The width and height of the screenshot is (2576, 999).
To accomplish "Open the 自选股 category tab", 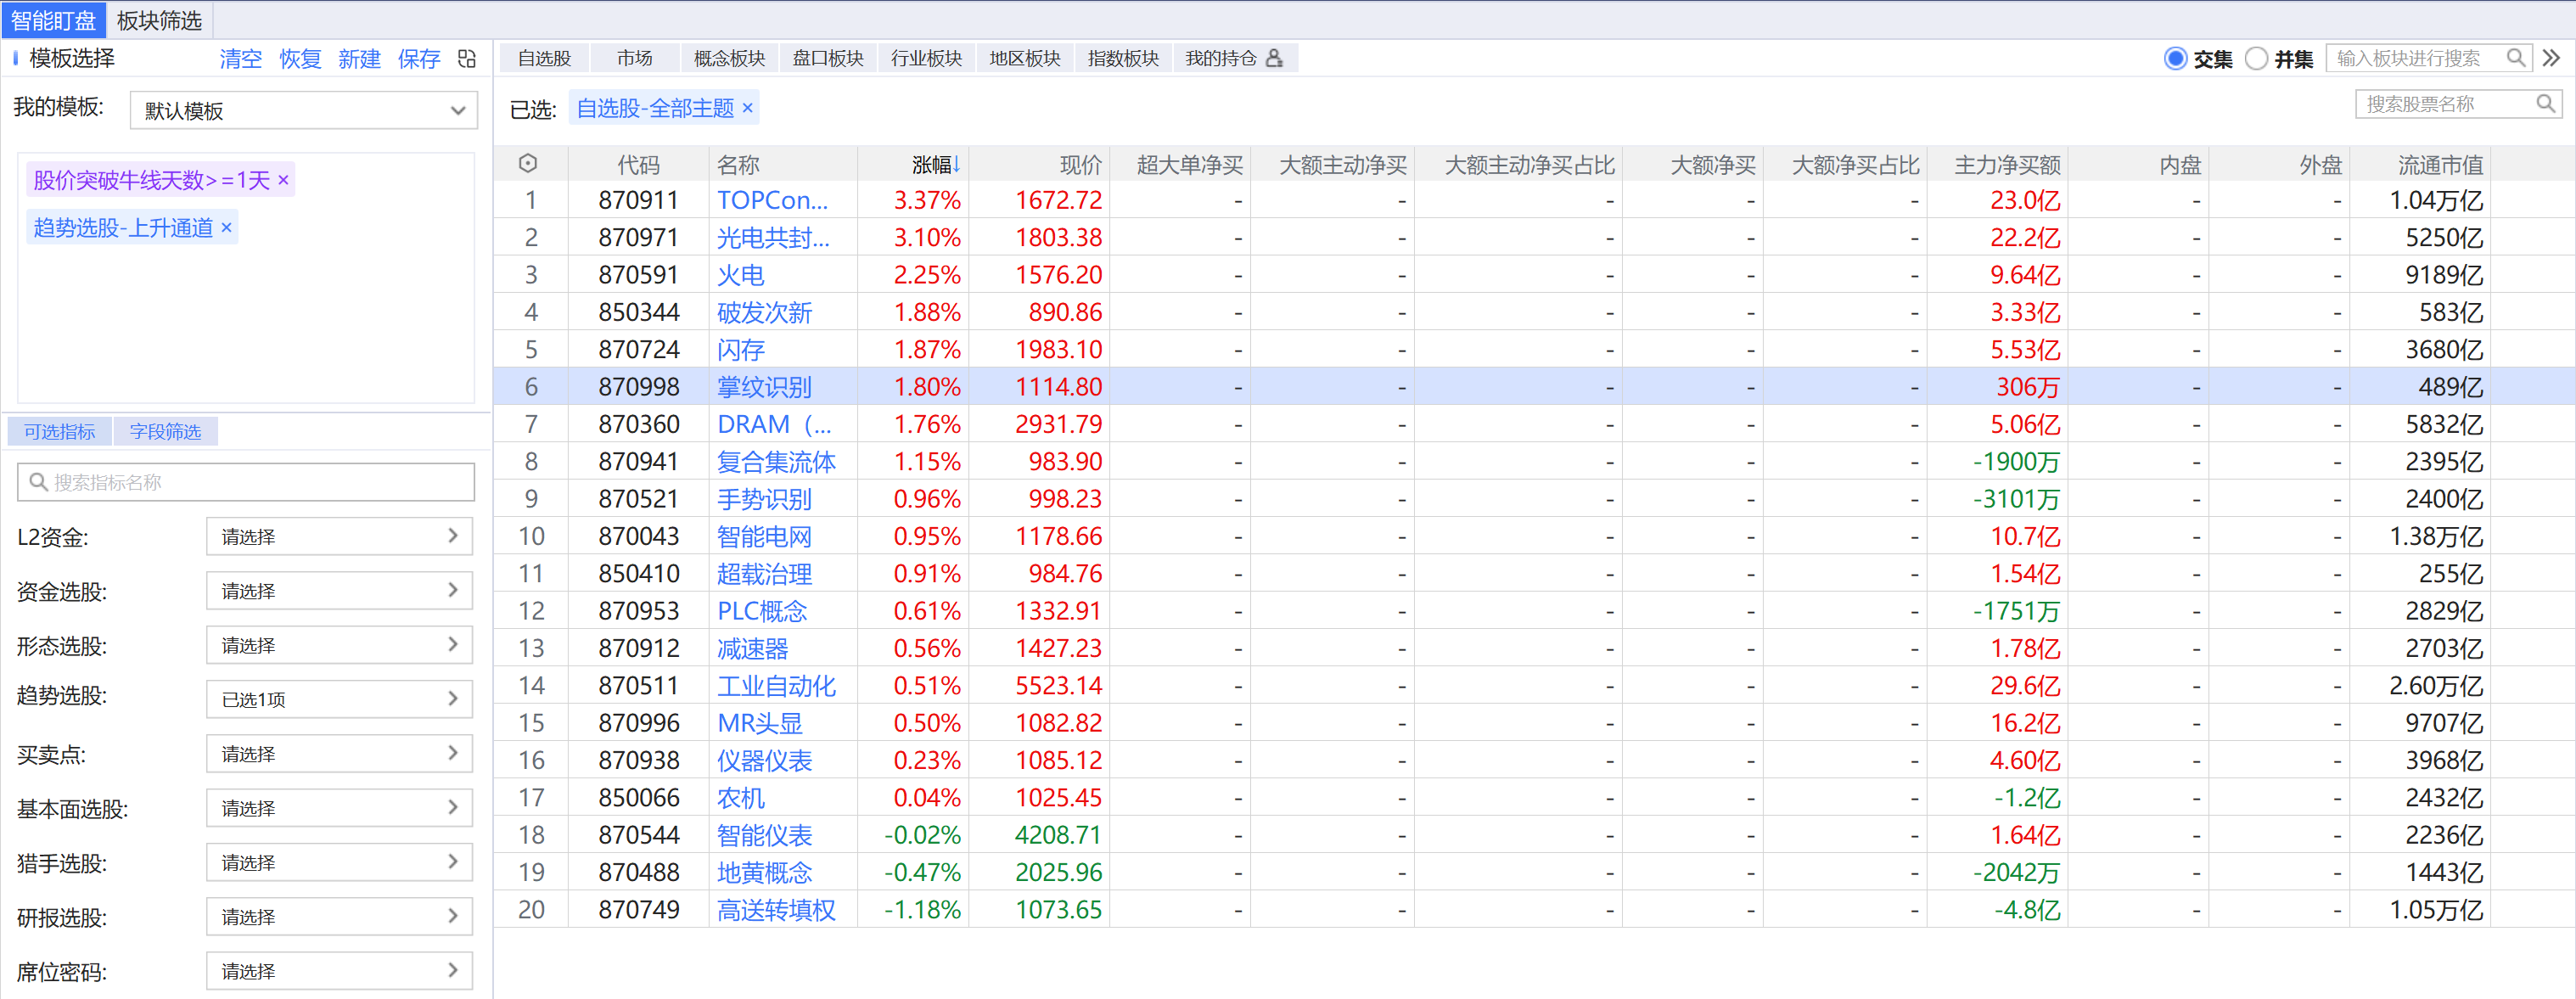I will pos(544,59).
